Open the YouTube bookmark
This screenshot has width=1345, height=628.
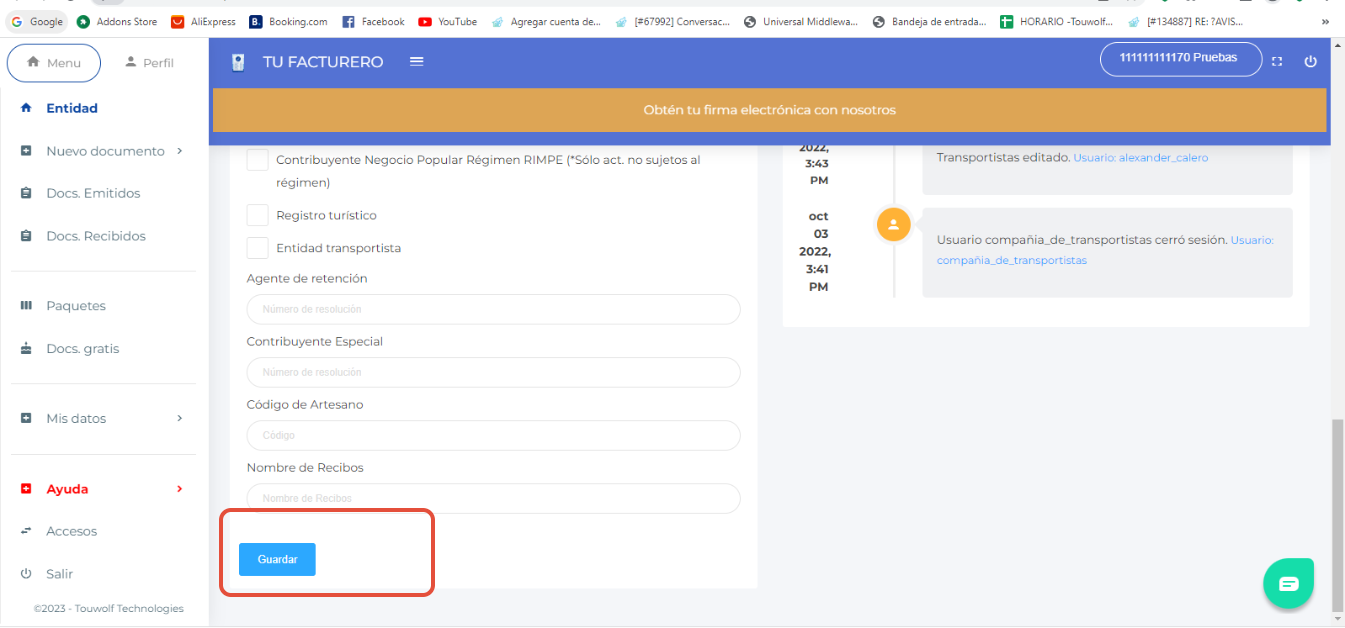447,21
